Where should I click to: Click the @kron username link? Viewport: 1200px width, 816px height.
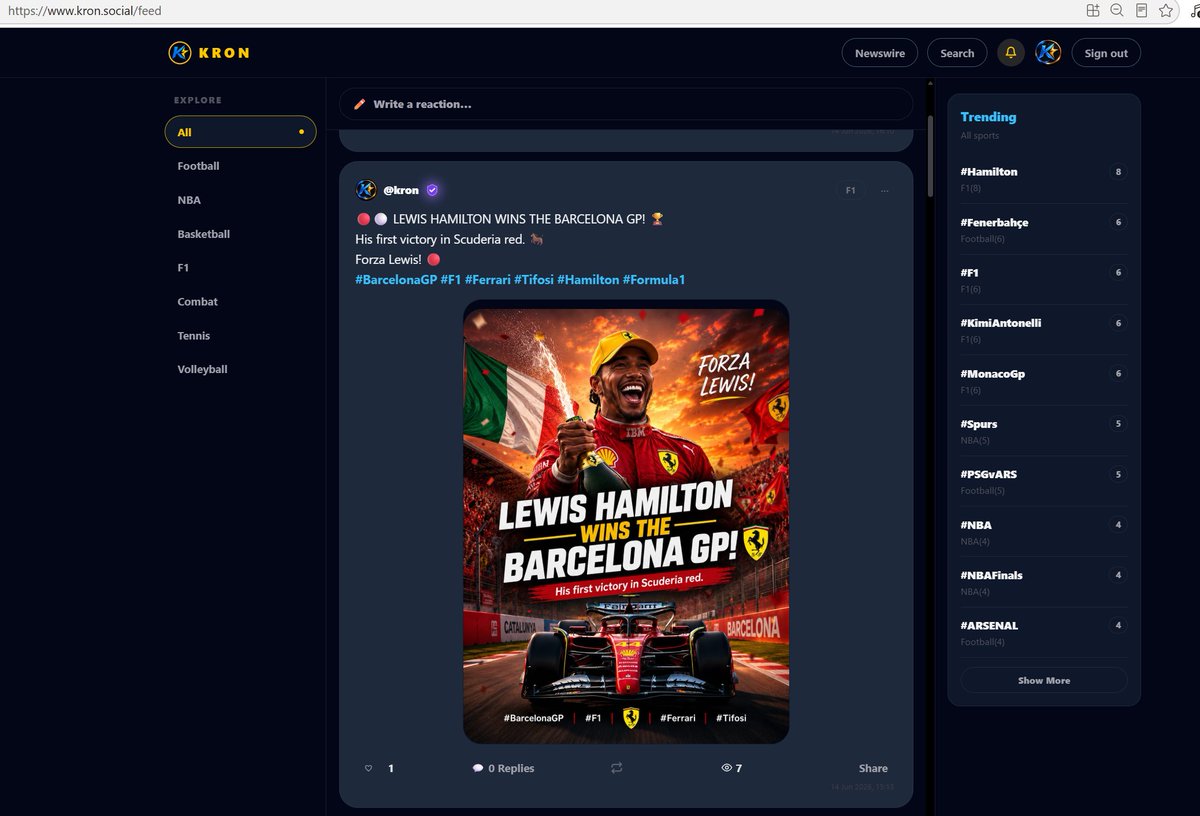click(401, 190)
